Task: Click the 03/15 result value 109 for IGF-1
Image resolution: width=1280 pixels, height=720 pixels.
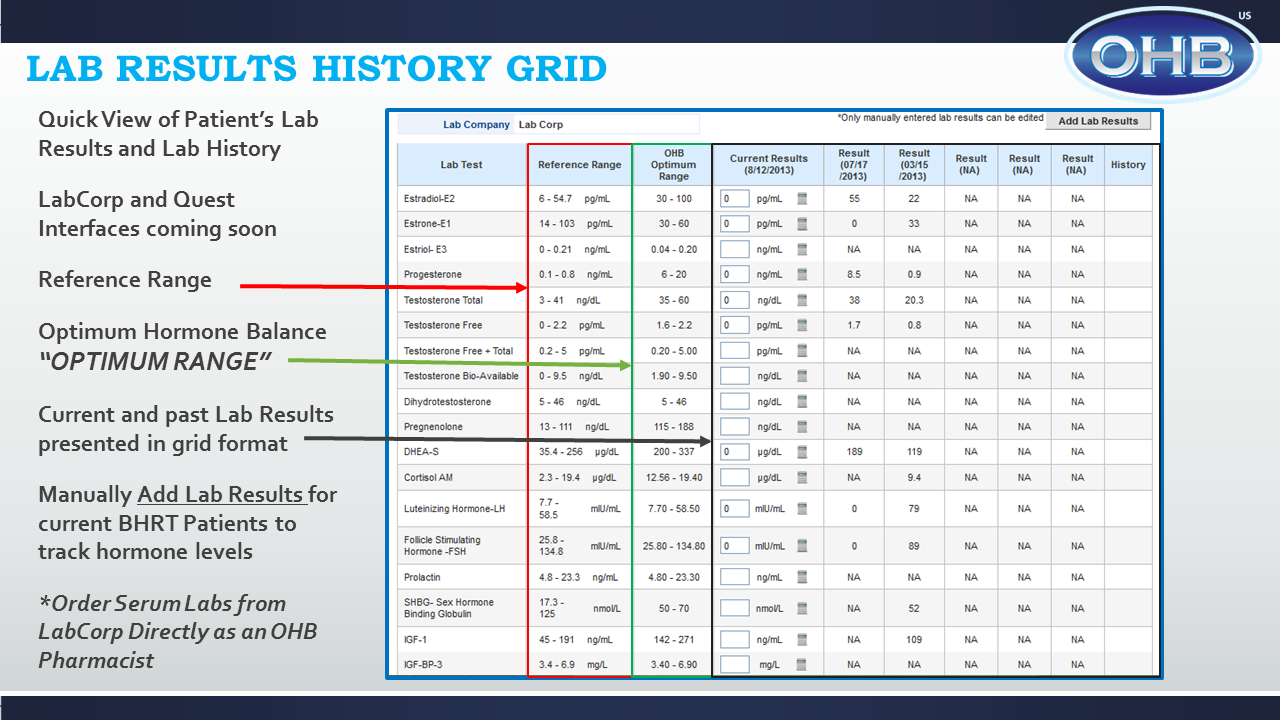Action: point(914,640)
